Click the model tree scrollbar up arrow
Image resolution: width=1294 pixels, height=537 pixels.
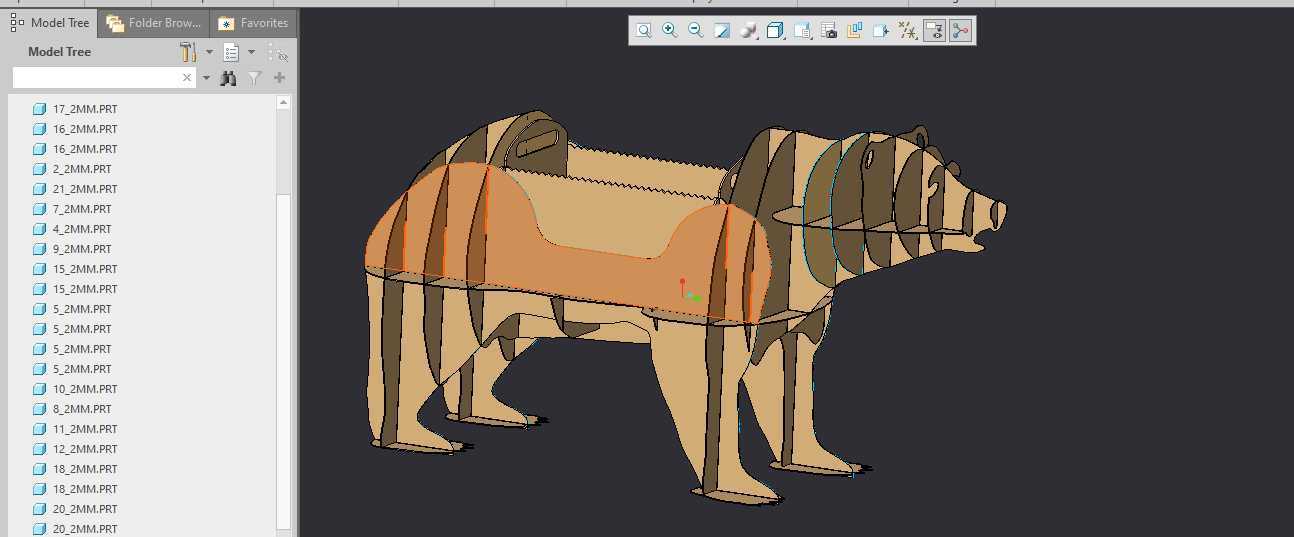click(x=284, y=102)
